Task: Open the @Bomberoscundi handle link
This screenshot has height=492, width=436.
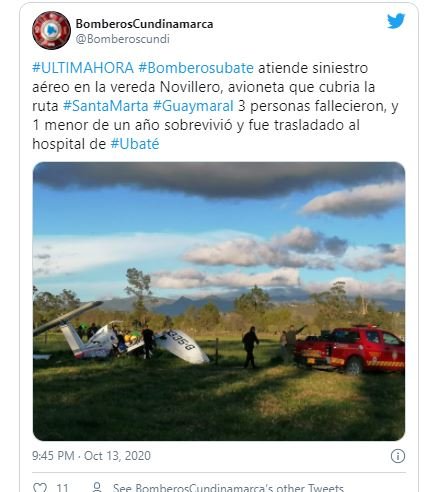Action: (x=123, y=39)
